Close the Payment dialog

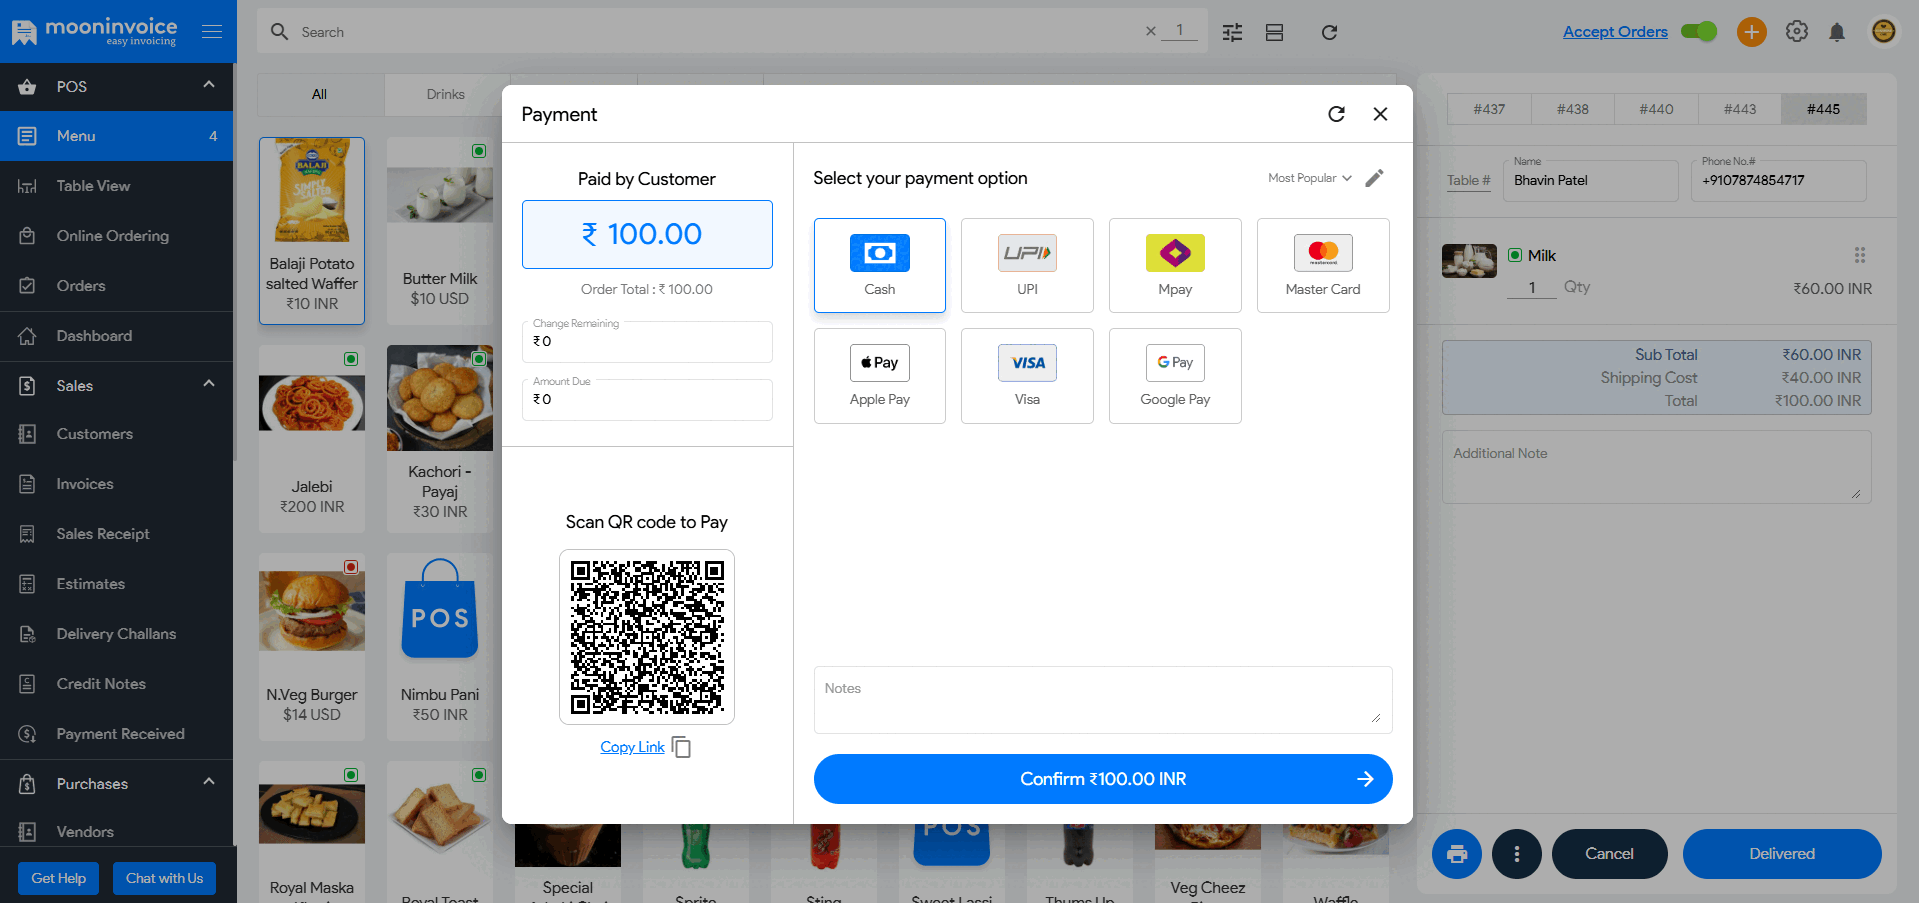coord(1380,114)
